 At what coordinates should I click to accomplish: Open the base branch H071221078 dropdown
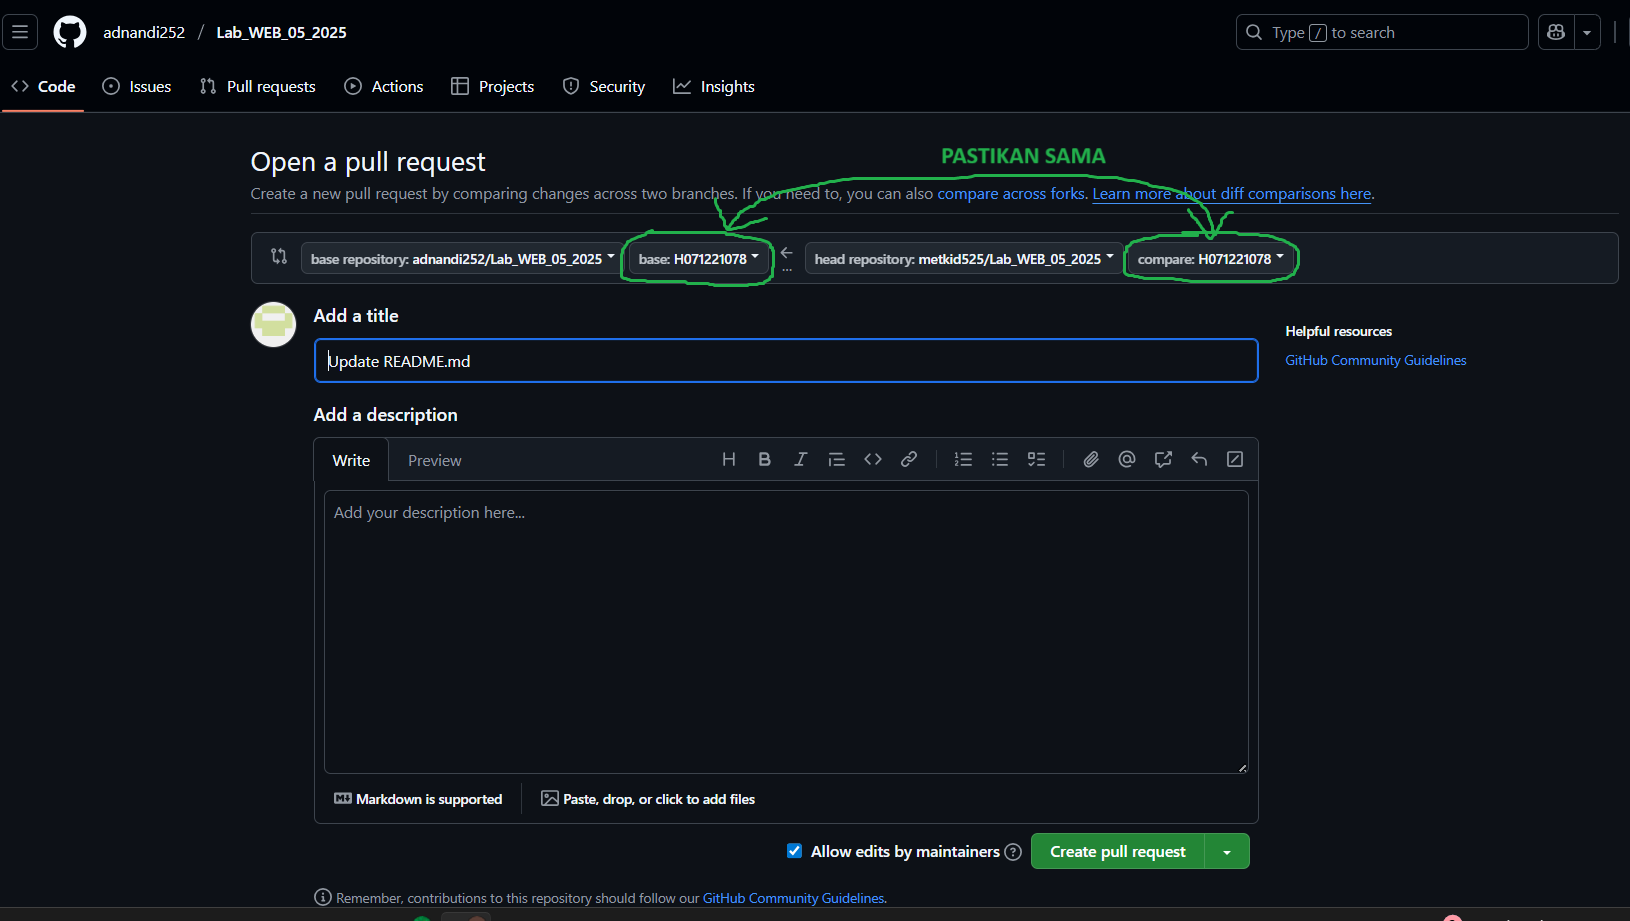[699, 259]
